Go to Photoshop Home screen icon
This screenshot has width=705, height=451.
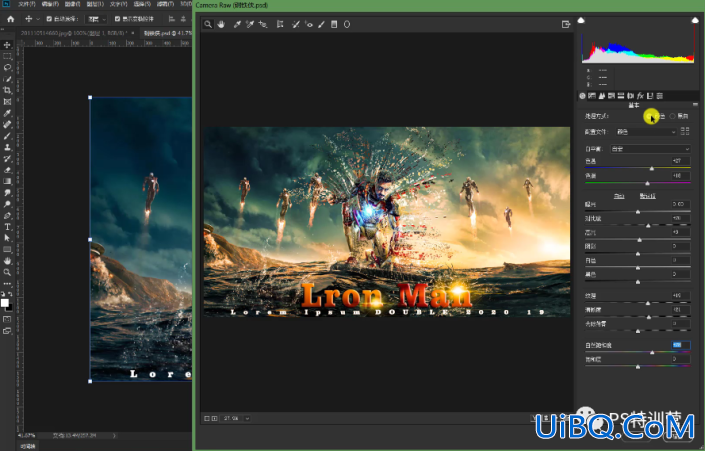[x=11, y=19]
